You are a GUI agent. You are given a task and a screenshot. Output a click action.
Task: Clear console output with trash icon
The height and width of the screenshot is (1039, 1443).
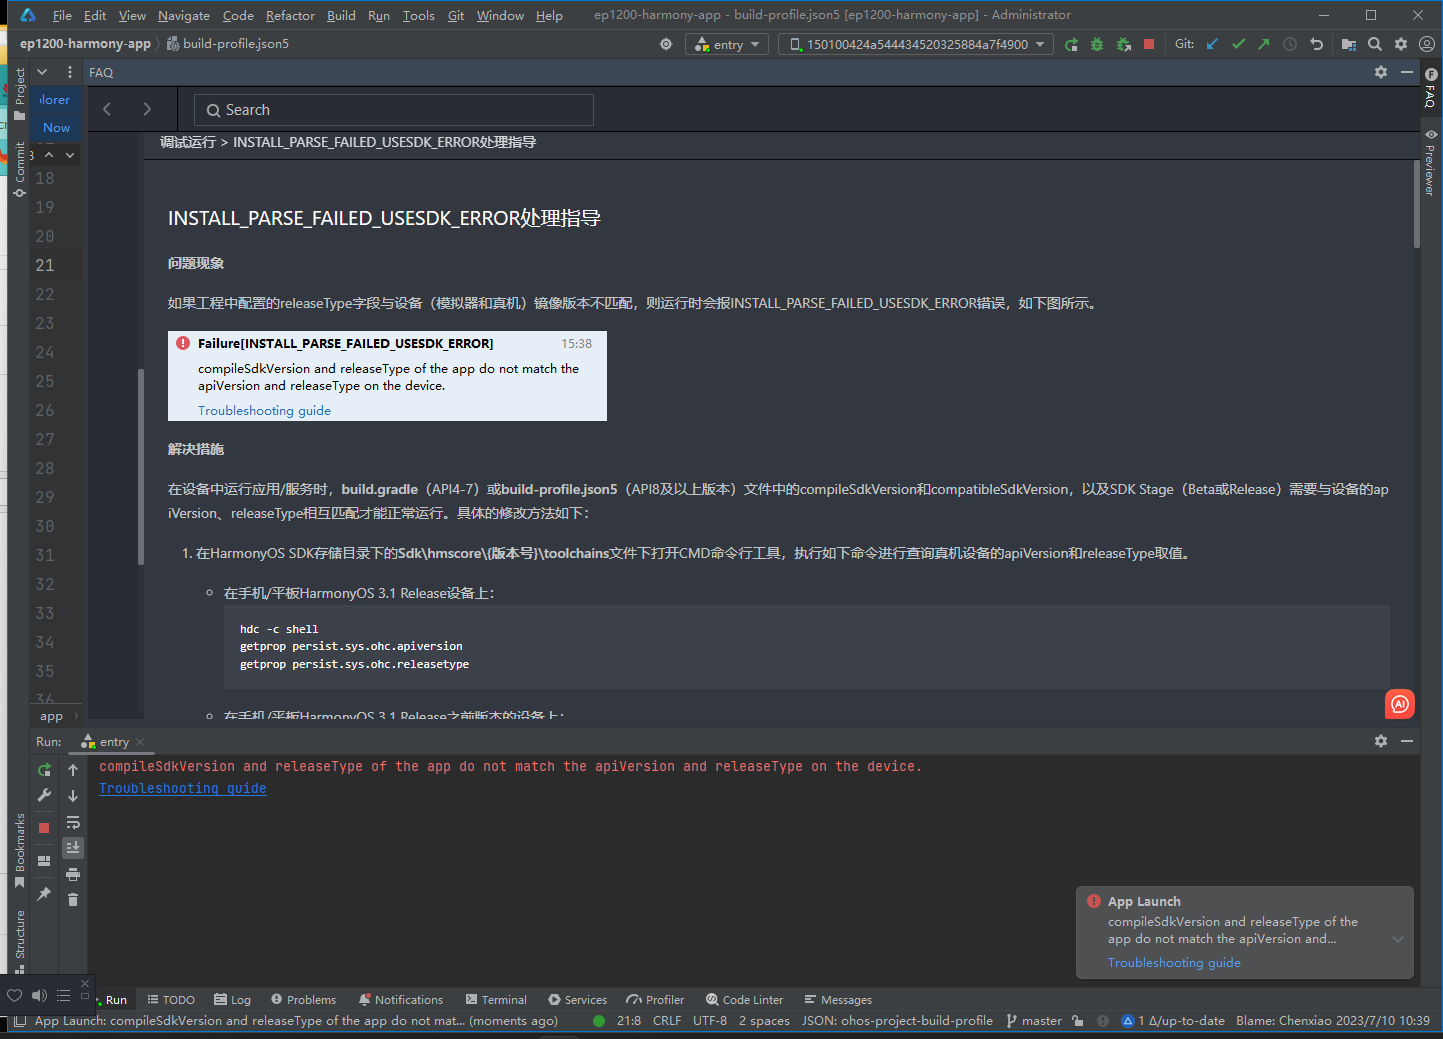[x=73, y=900]
